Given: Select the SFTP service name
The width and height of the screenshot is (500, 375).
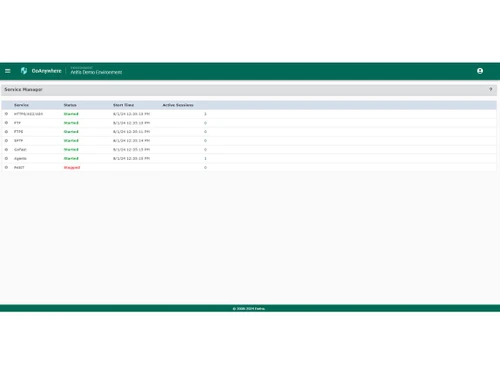Looking at the screenshot, I should [19, 141].
